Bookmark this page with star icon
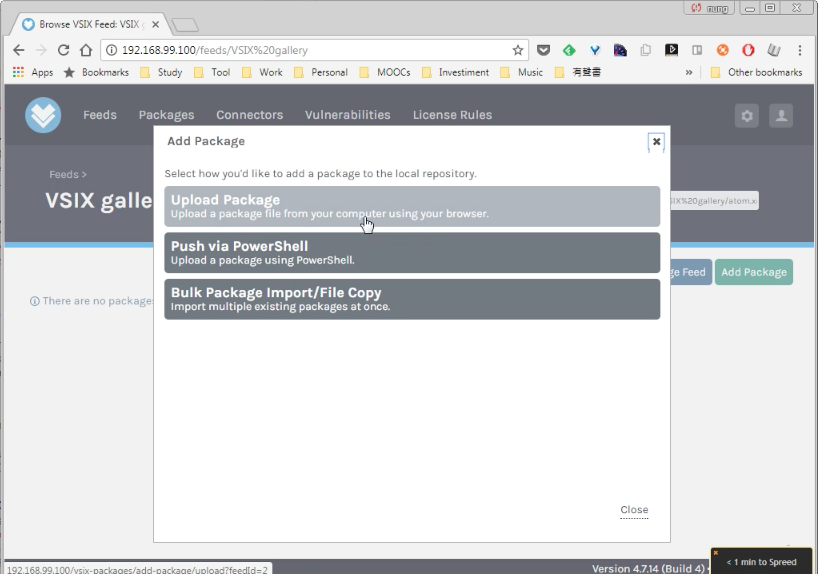818x574 pixels. (x=518, y=50)
